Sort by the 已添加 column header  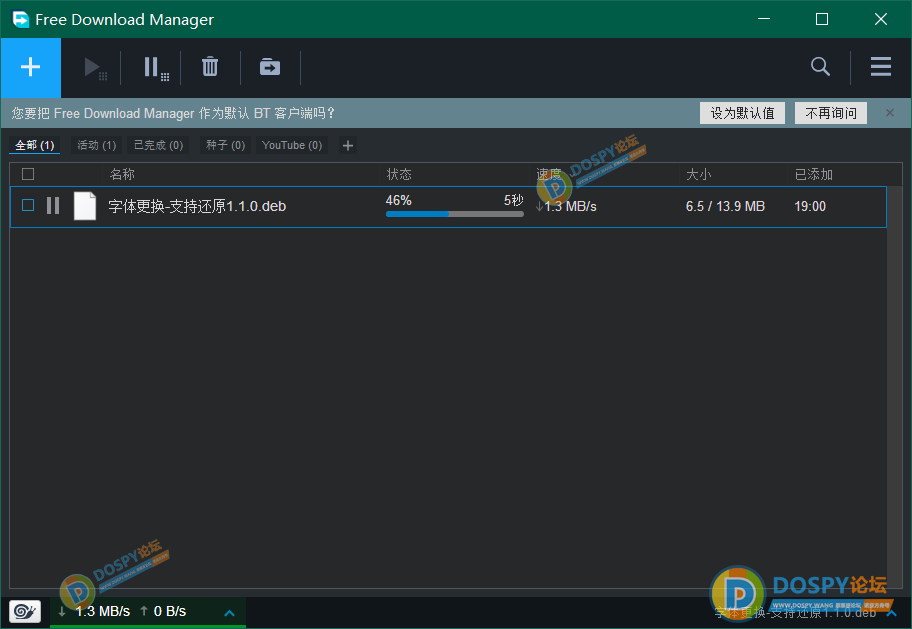point(814,175)
